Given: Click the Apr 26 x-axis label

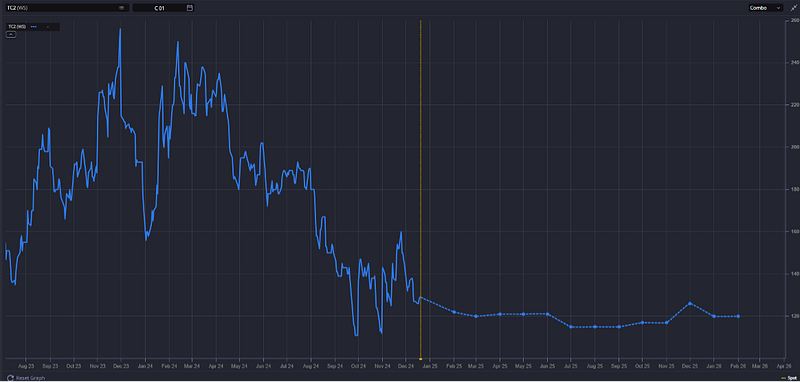Looking at the screenshot, I should (784, 366).
